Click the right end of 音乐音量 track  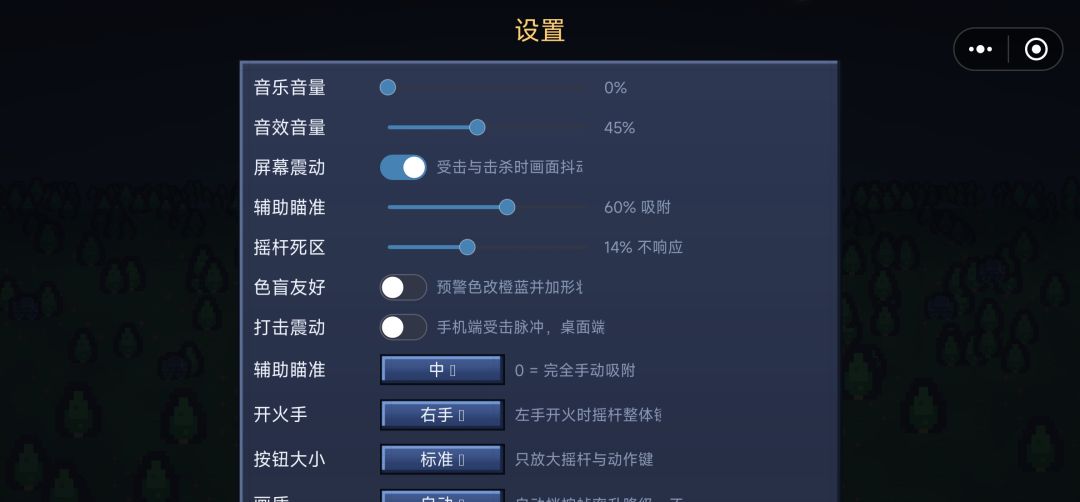click(582, 87)
